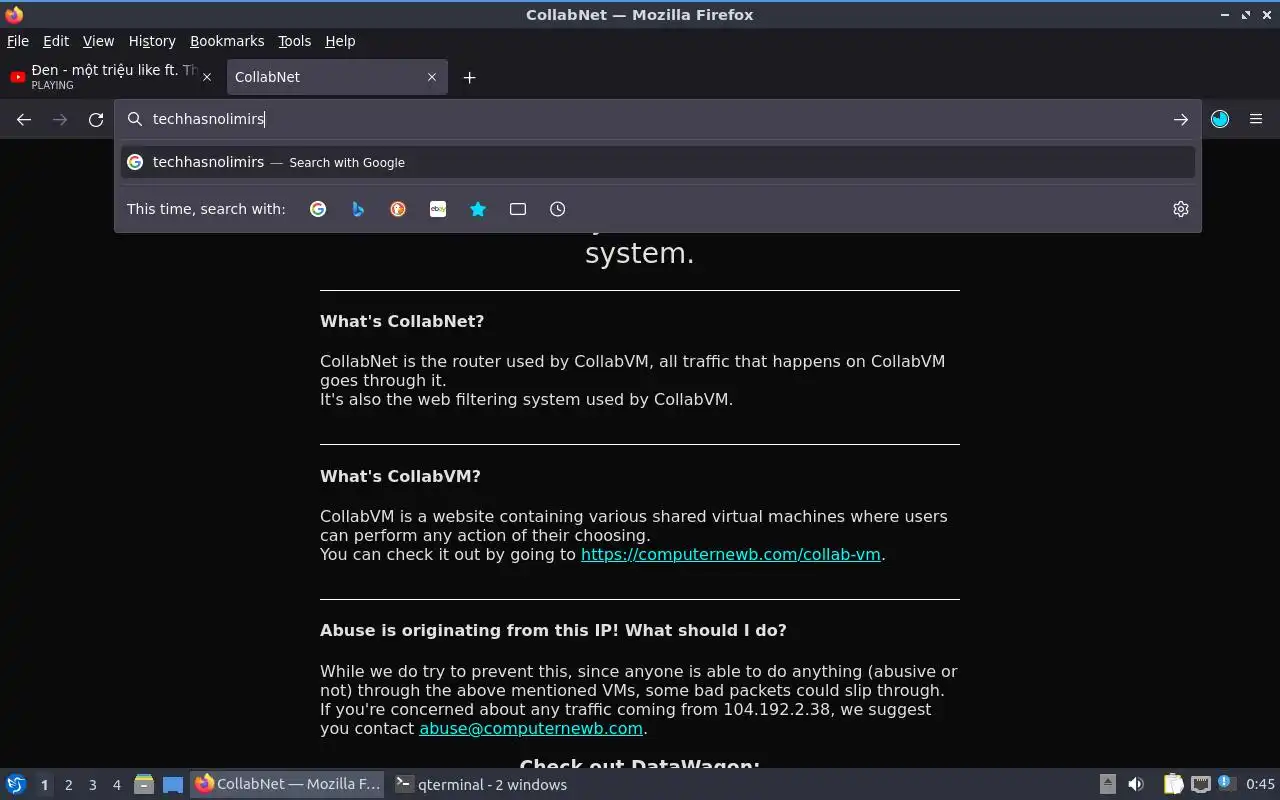Click the 0:45 clock in the panel
The height and width of the screenshot is (800, 1280).
click(x=1260, y=785)
